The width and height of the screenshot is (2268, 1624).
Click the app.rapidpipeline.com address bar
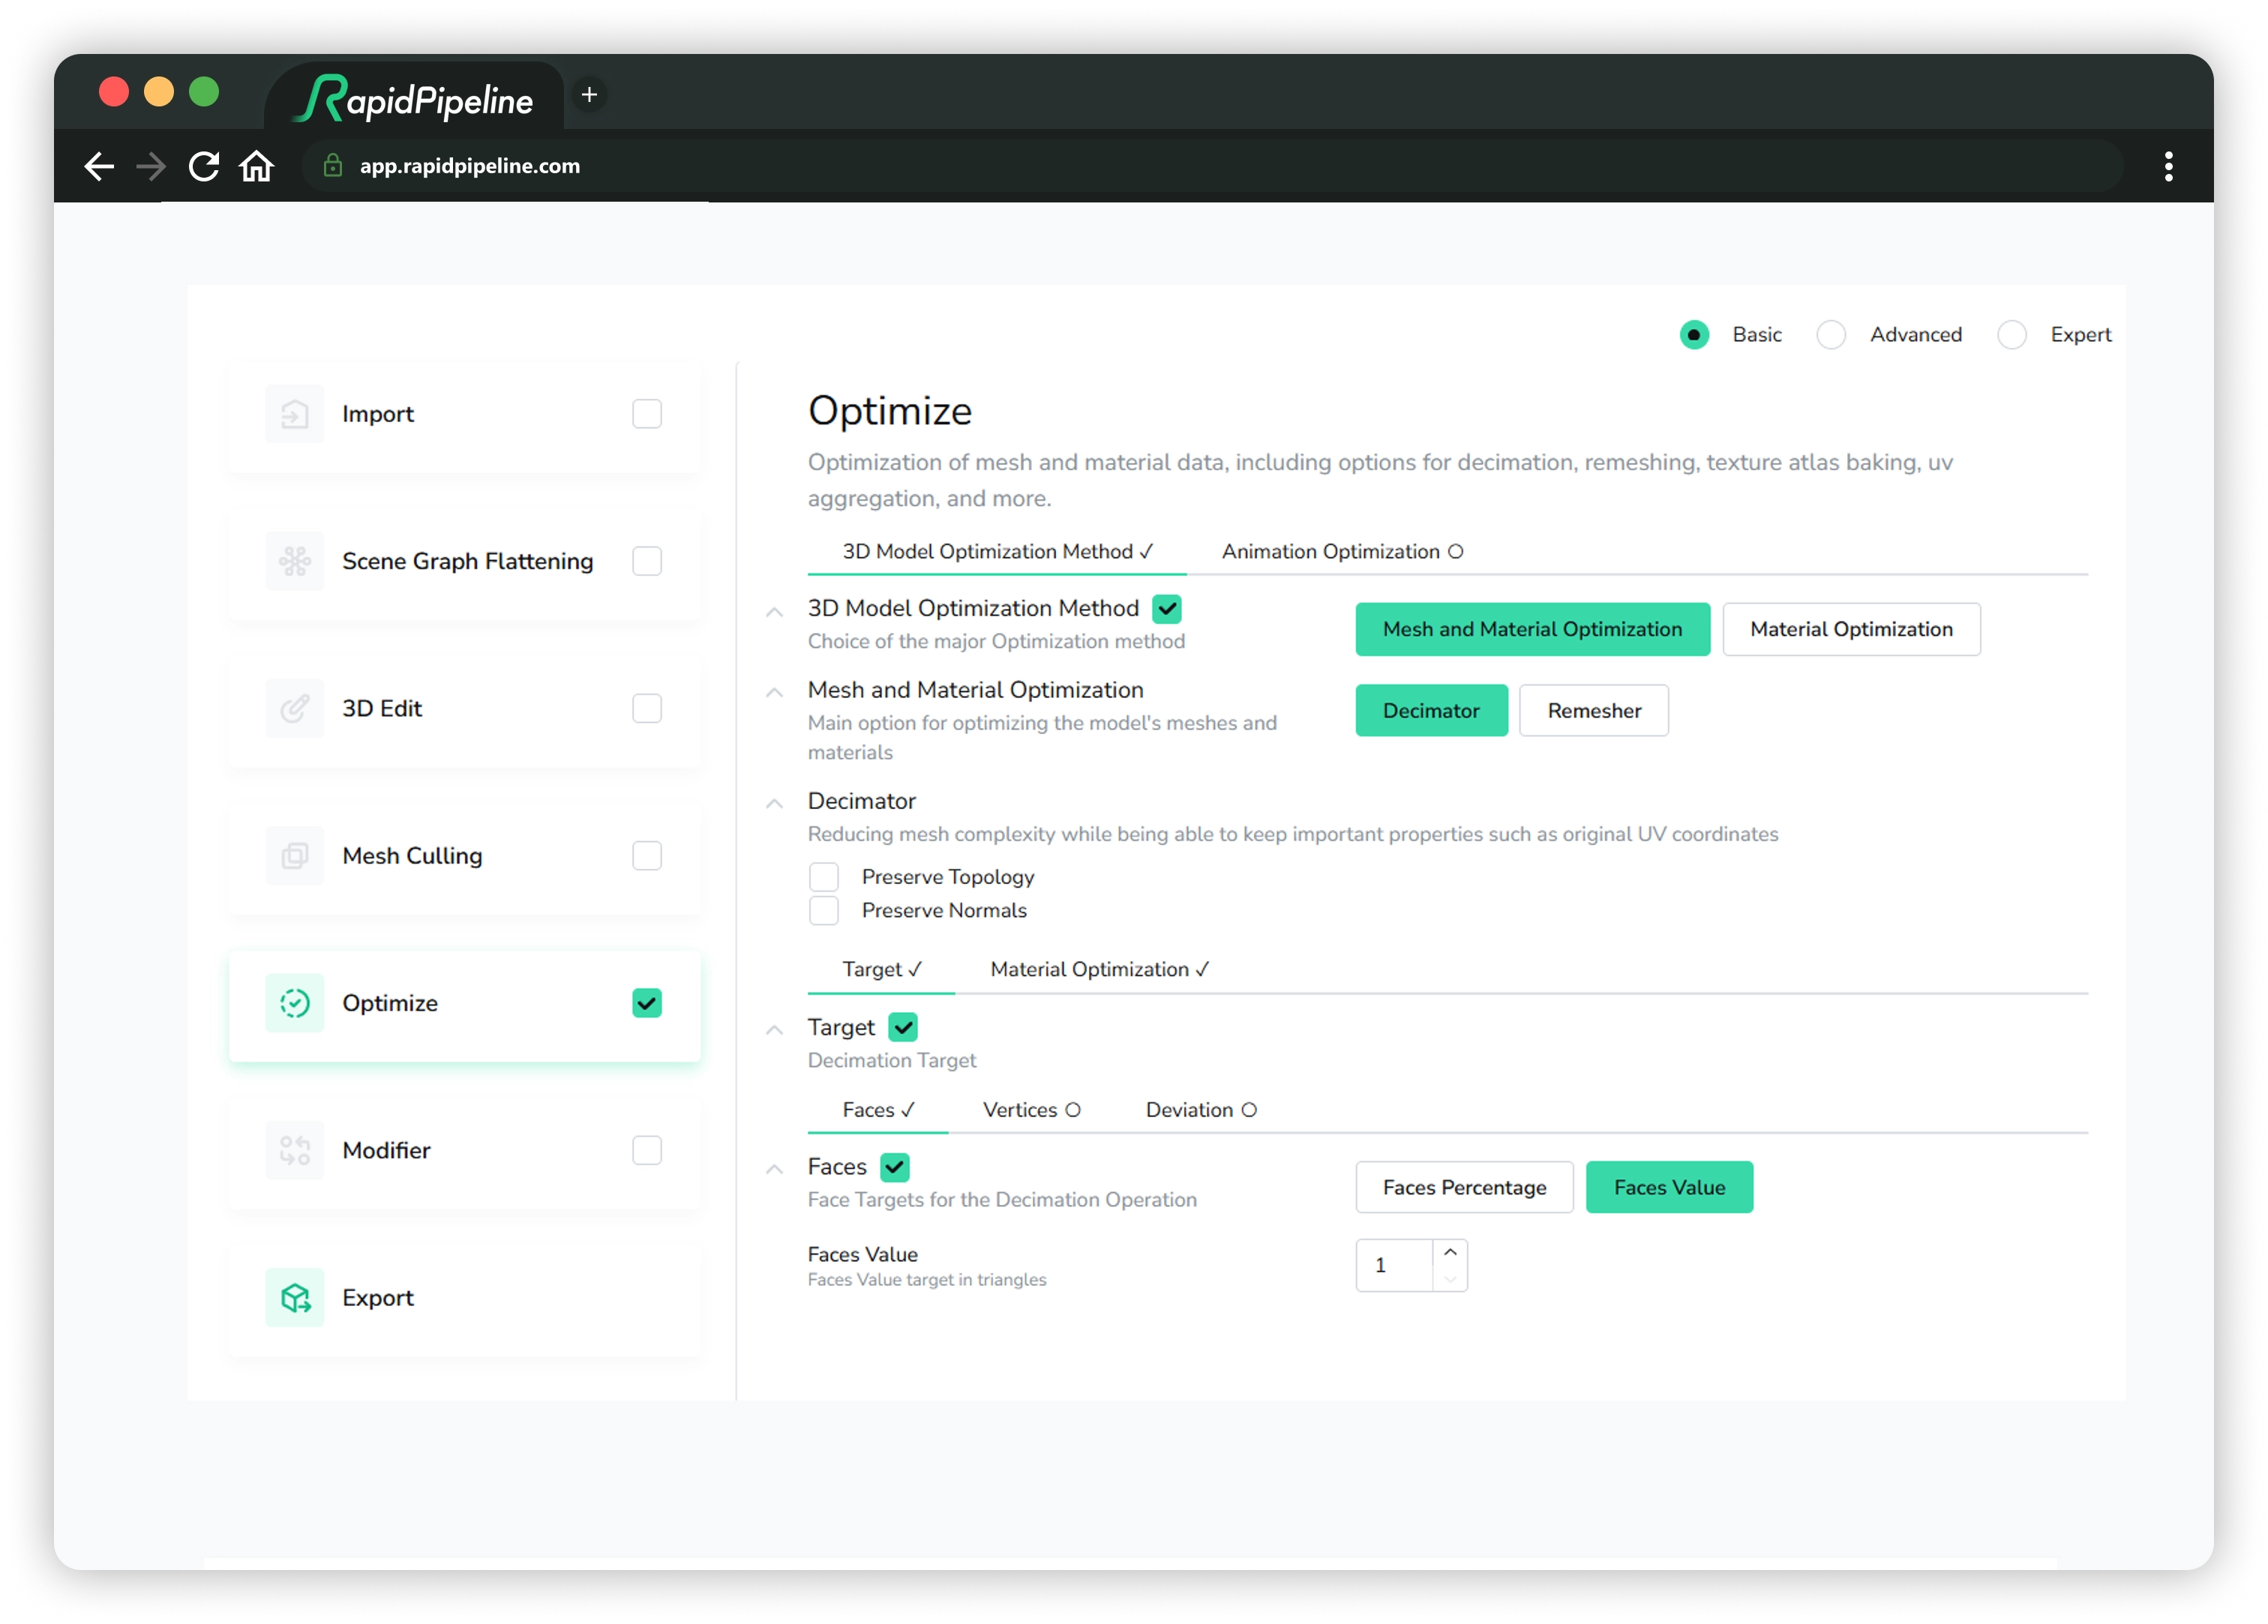click(1212, 166)
